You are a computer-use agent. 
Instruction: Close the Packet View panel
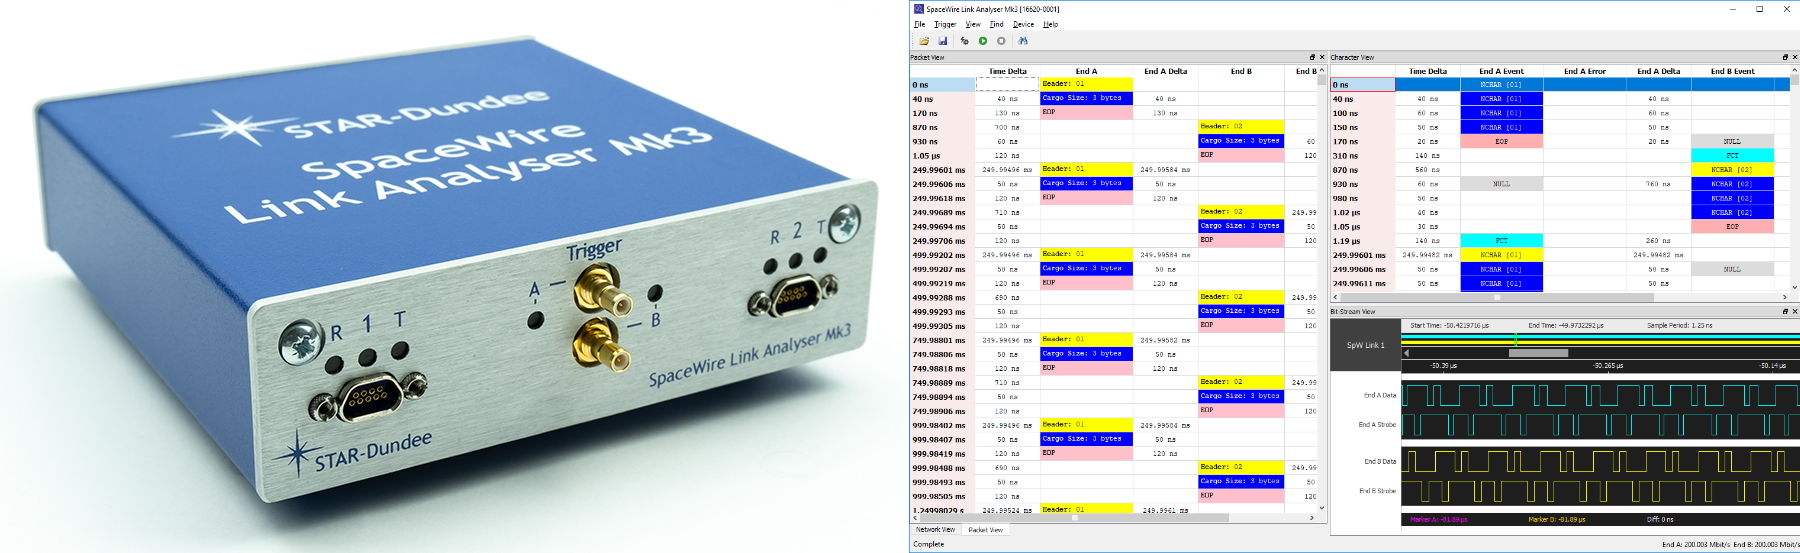point(1322,57)
